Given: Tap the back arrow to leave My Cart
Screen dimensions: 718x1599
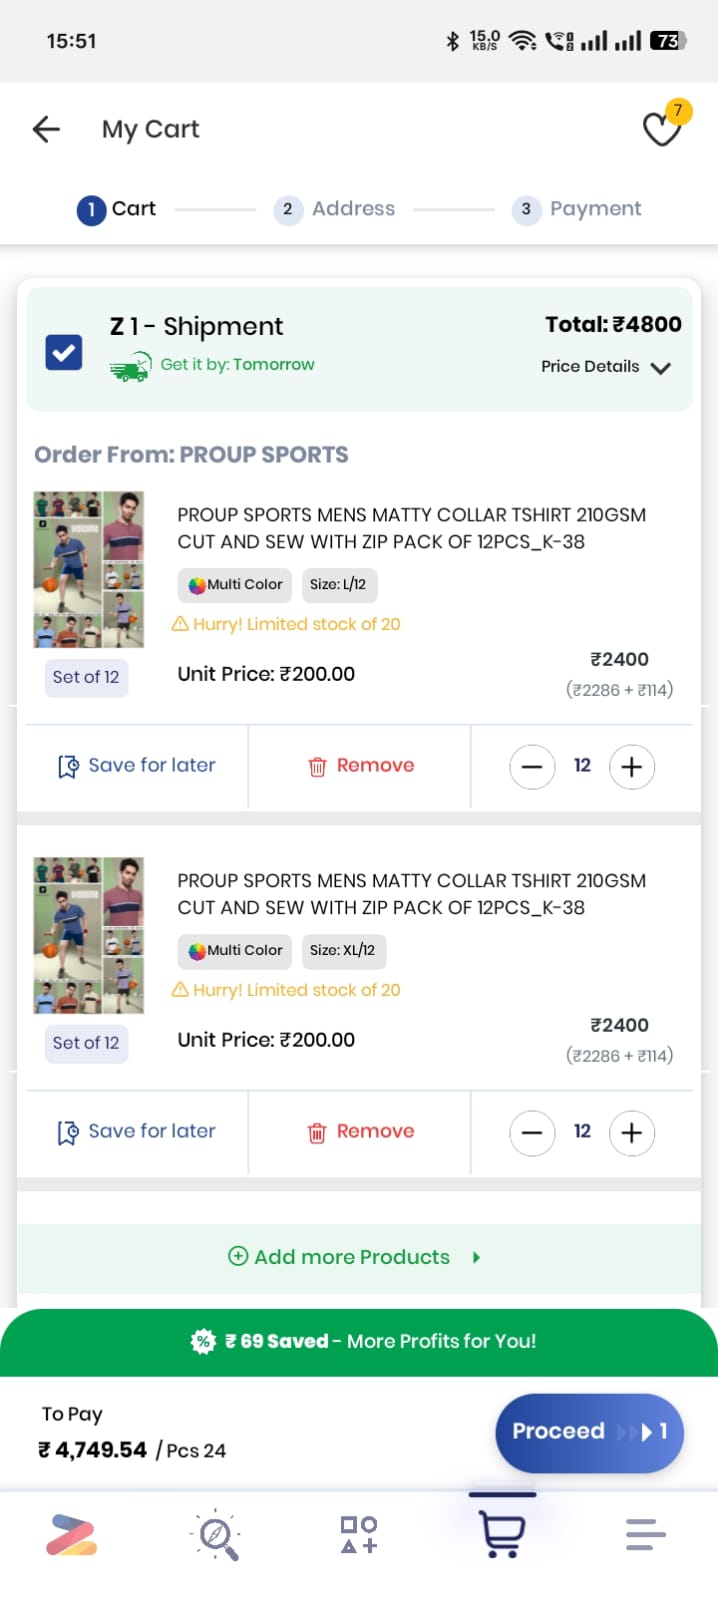Looking at the screenshot, I should (45, 129).
